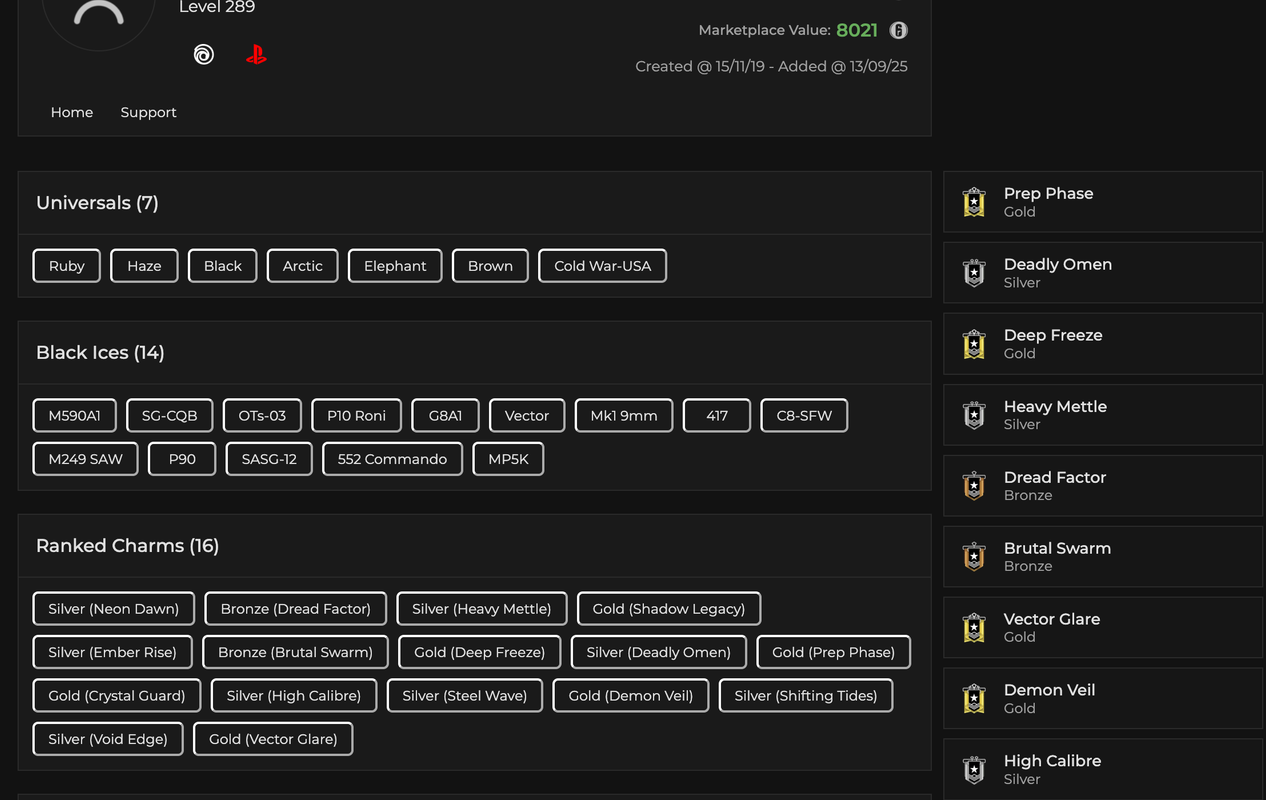
Task: Select the Bronze (Dread Factor) charm tag
Action: tap(296, 609)
